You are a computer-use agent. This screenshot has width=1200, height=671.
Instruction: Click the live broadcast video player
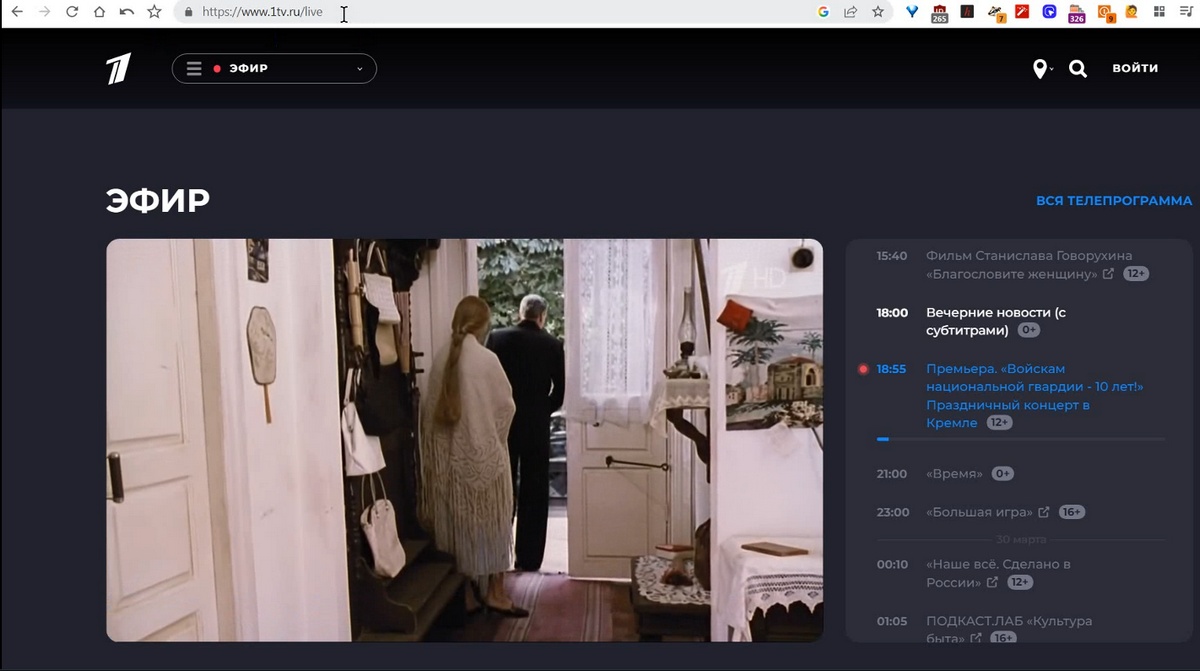[x=465, y=440]
